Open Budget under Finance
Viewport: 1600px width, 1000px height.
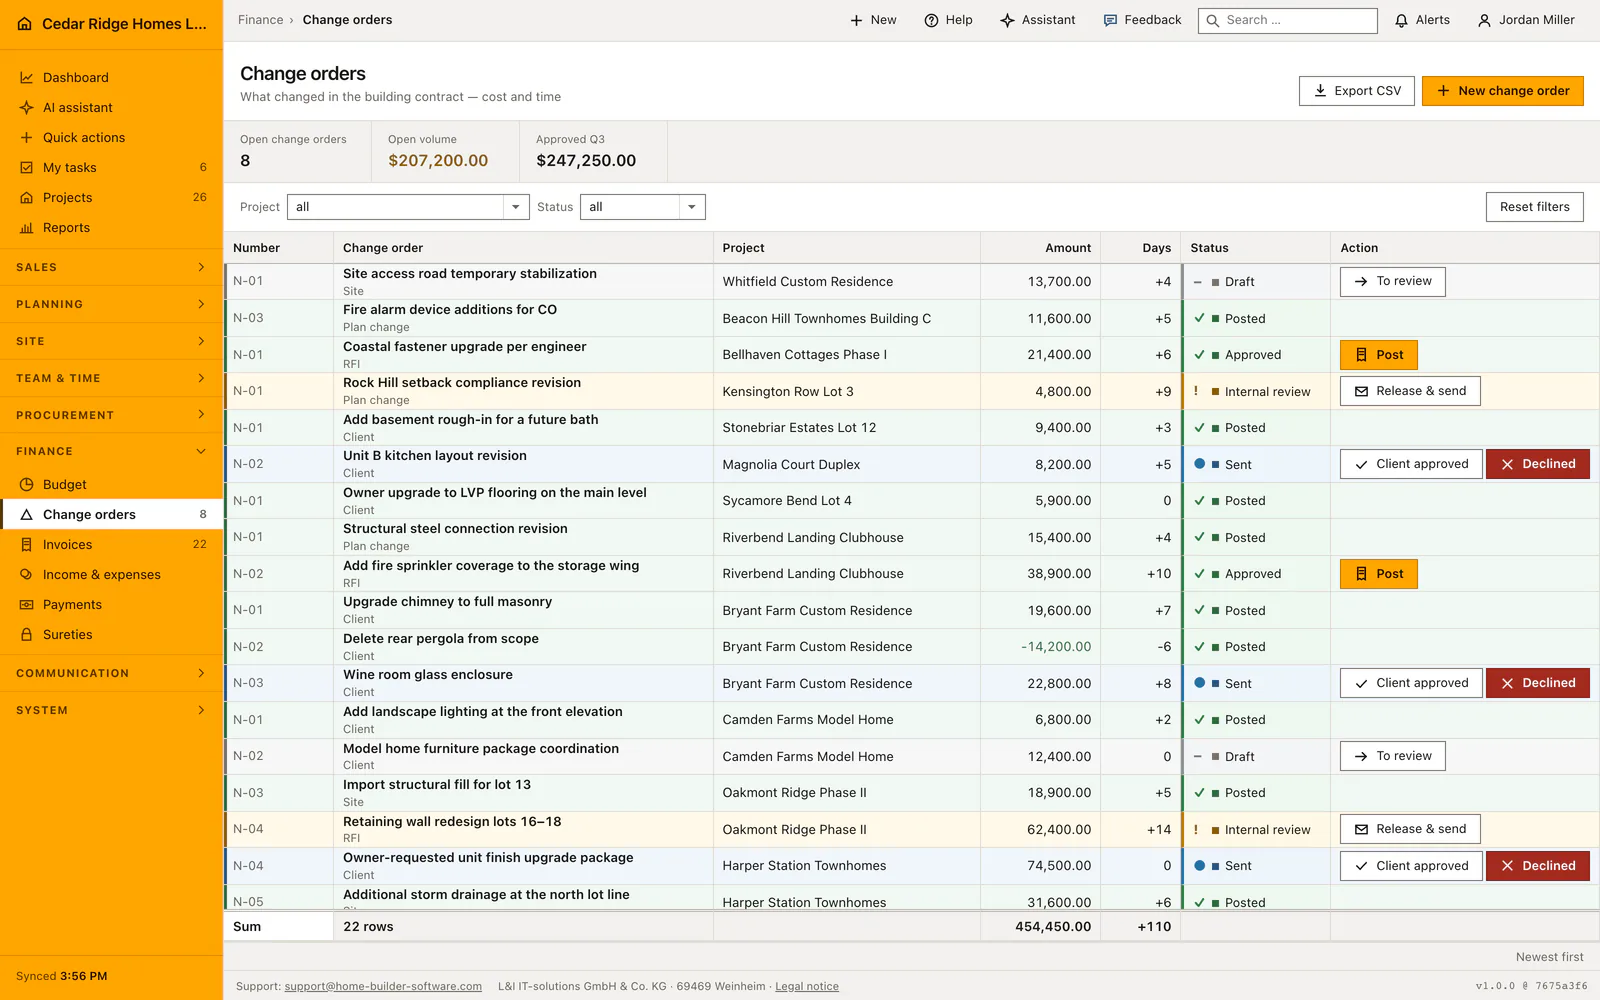(x=111, y=484)
